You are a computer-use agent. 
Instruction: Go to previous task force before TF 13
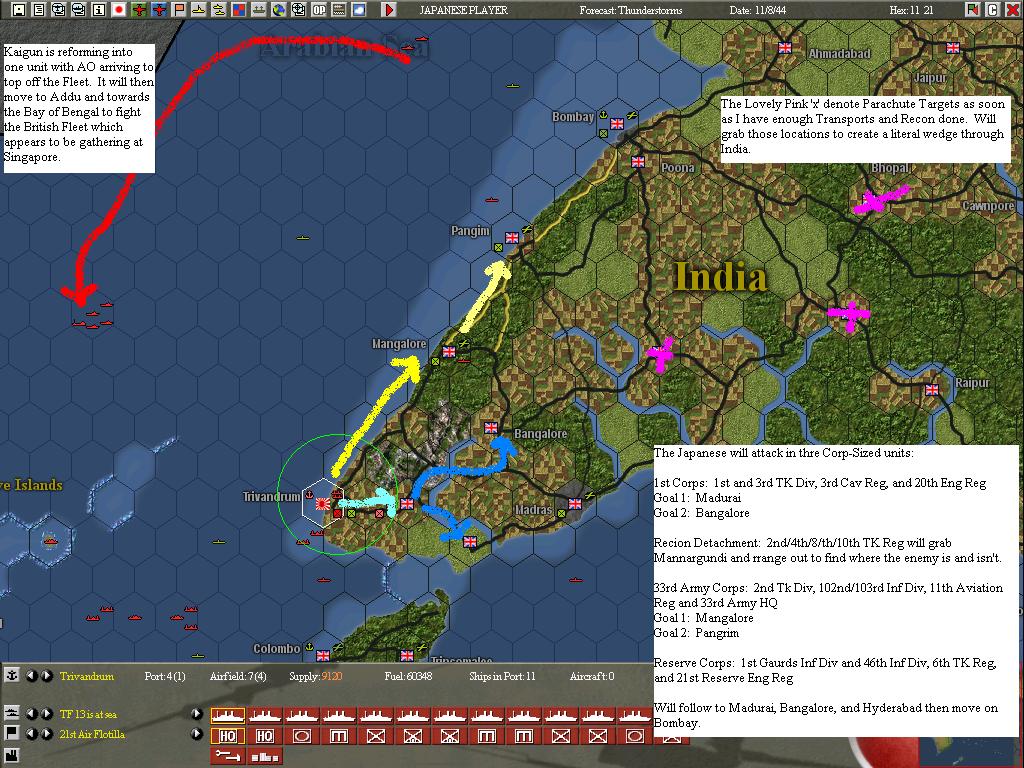pos(31,714)
